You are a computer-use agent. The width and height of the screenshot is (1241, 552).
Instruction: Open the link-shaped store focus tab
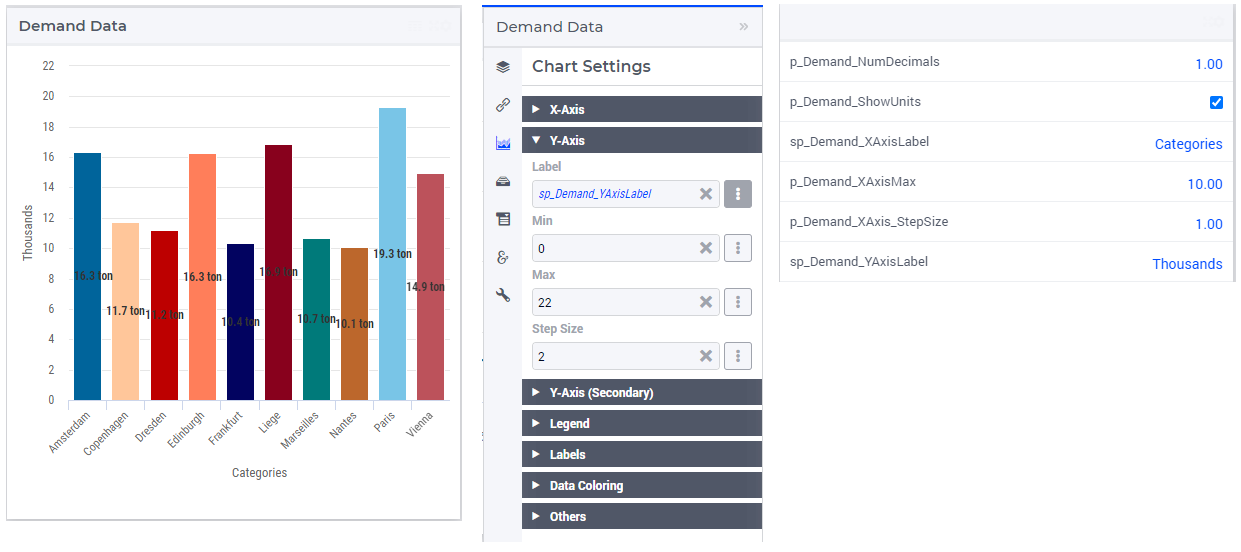coord(502,105)
